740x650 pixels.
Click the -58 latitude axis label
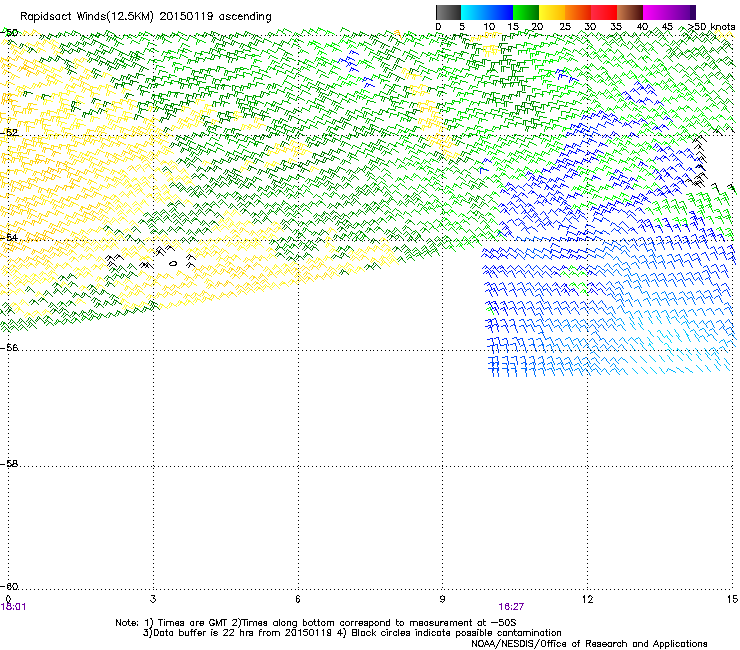pos(10,464)
